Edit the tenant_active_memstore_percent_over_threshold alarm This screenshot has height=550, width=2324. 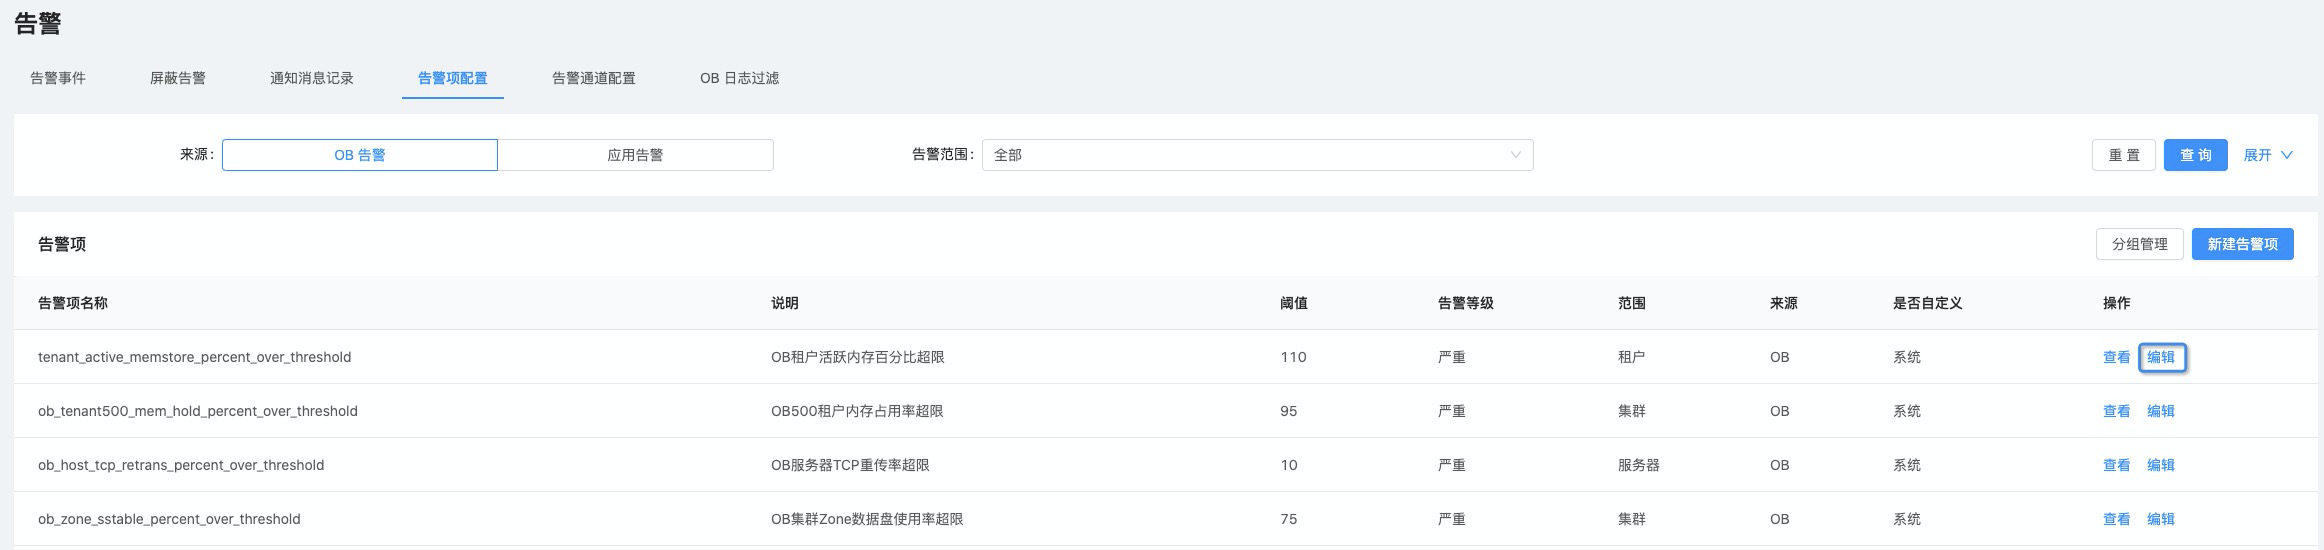[x=2161, y=357]
